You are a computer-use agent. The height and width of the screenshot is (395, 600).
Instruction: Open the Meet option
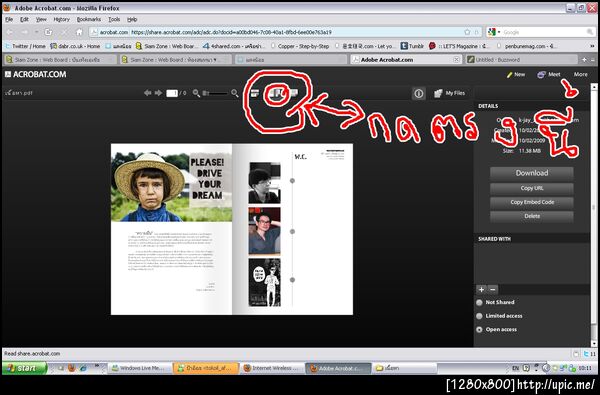tap(549, 75)
